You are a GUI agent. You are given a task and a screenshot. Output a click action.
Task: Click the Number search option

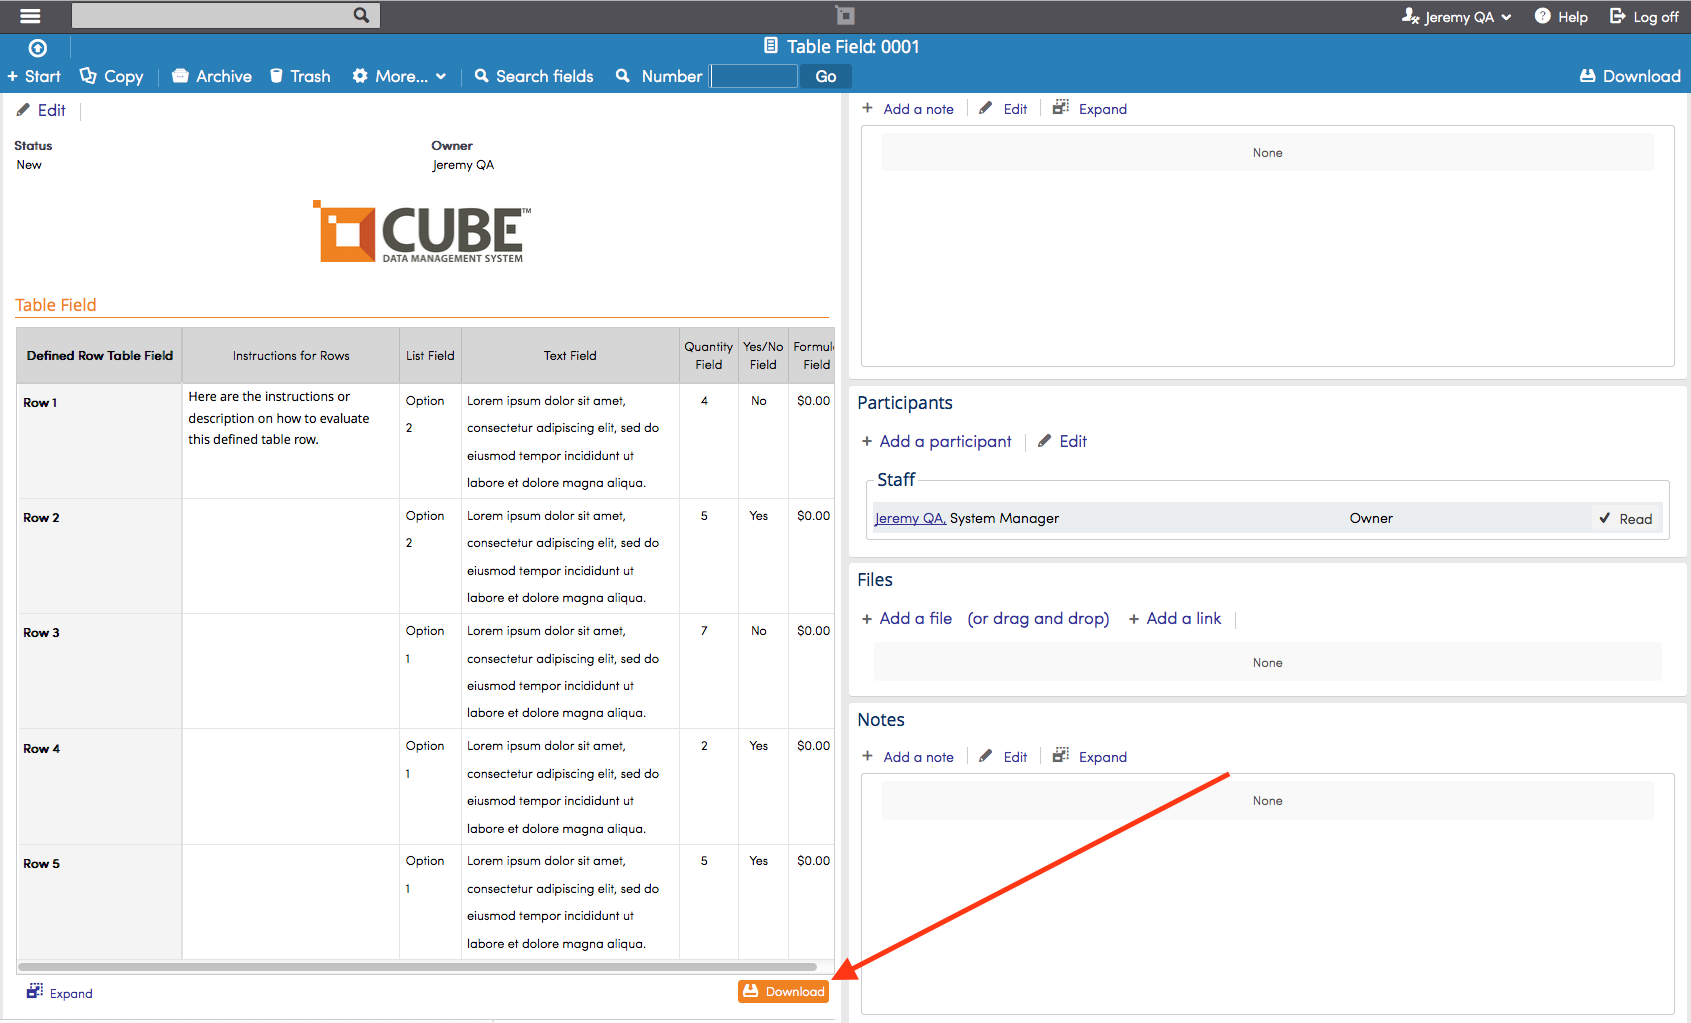click(x=658, y=76)
